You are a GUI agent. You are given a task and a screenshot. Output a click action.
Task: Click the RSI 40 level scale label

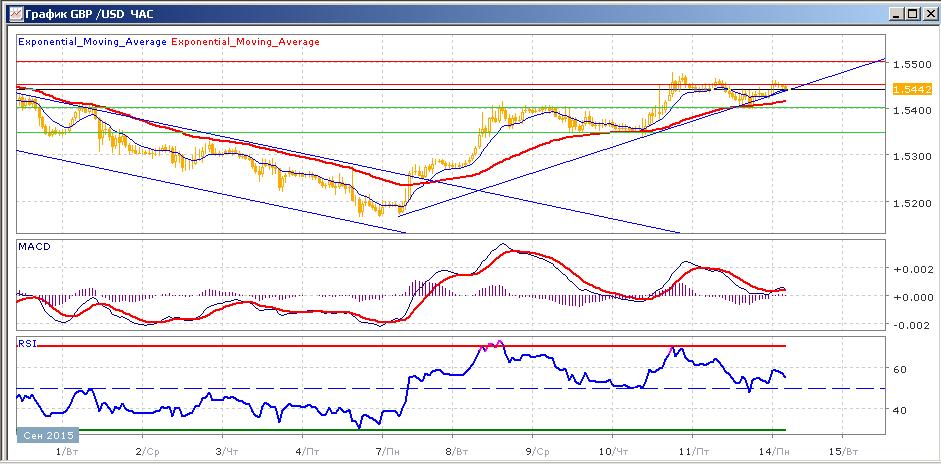[x=899, y=410]
